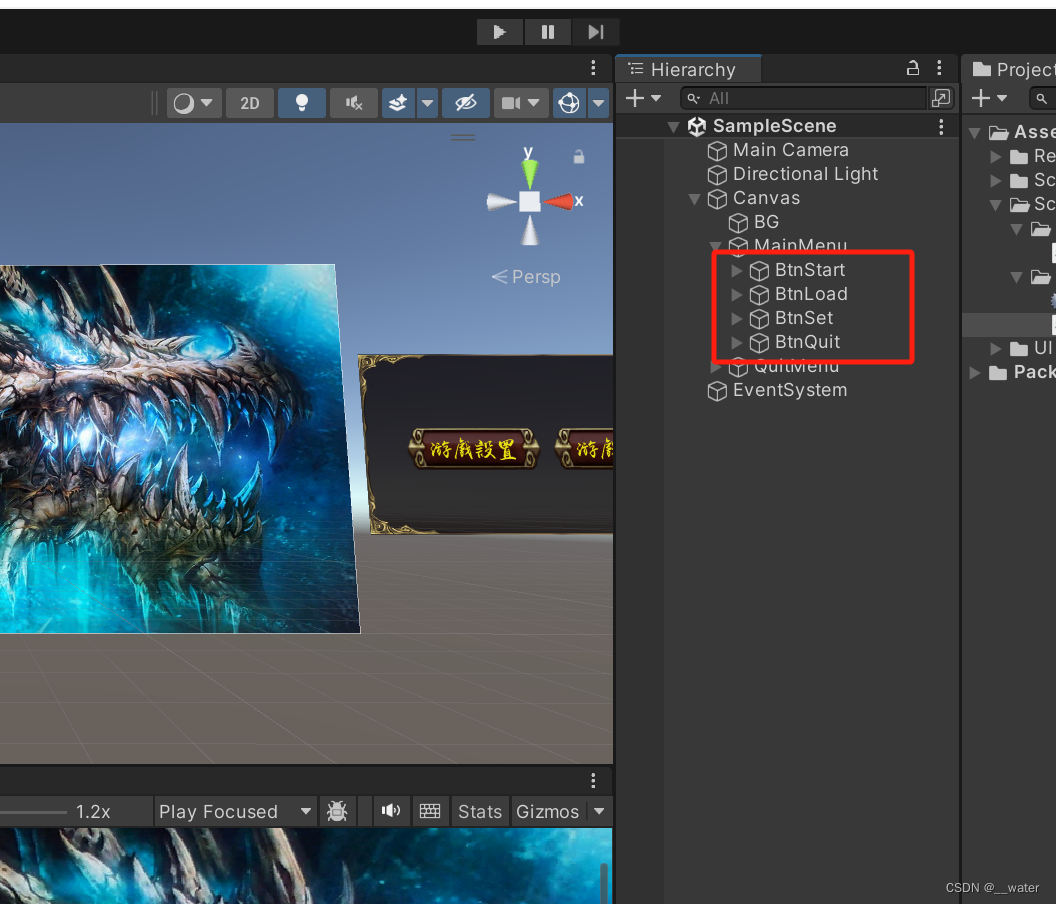Toggle scene lighting bulb

click(x=302, y=103)
